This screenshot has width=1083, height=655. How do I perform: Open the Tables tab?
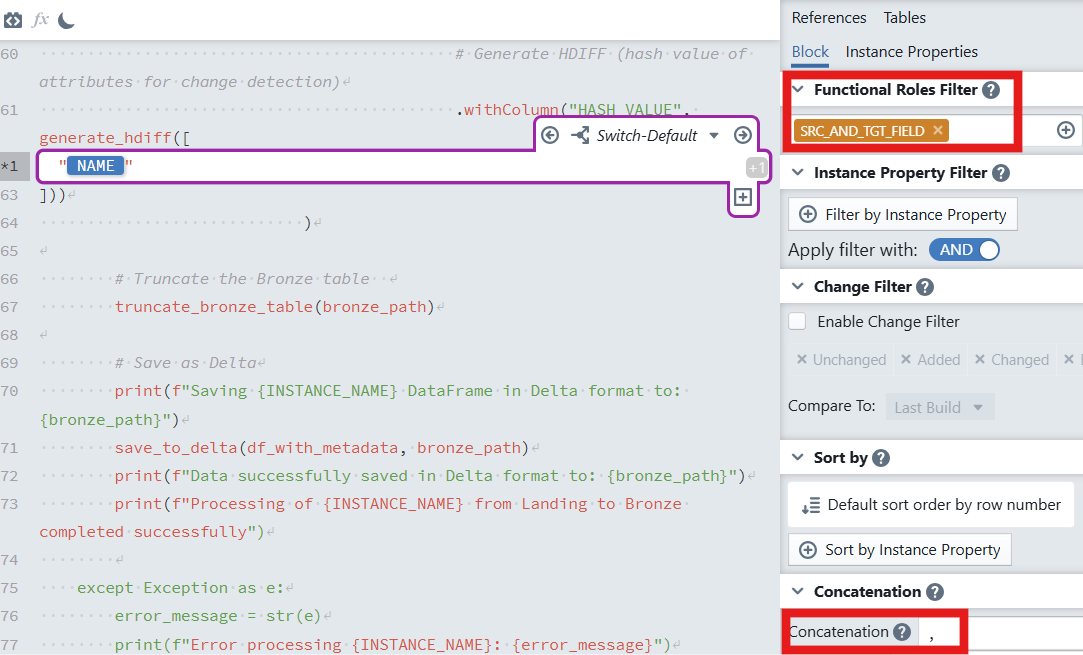(x=904, y=18)
